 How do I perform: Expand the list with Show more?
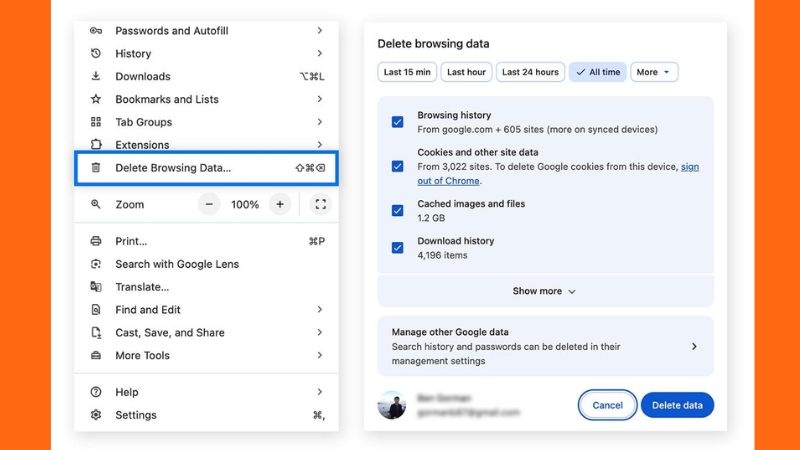coord(544,291)
